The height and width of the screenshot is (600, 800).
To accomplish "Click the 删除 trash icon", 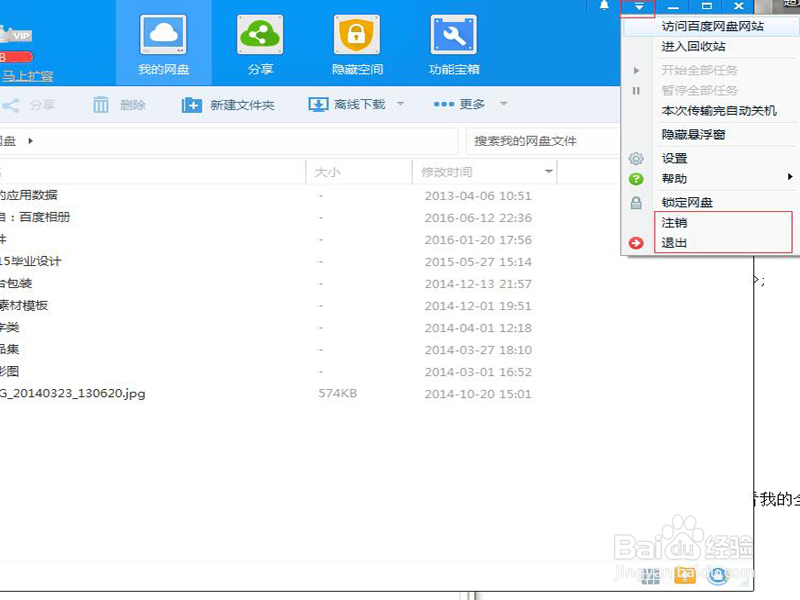I will point(101,105).
